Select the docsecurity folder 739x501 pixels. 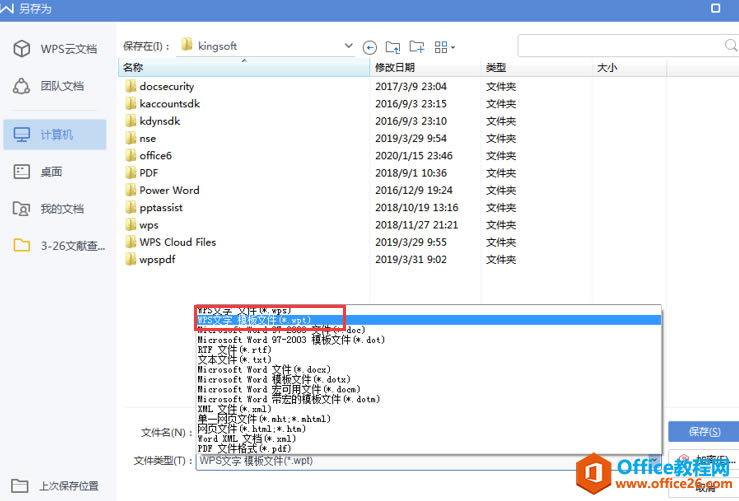(x=160, y=86)
